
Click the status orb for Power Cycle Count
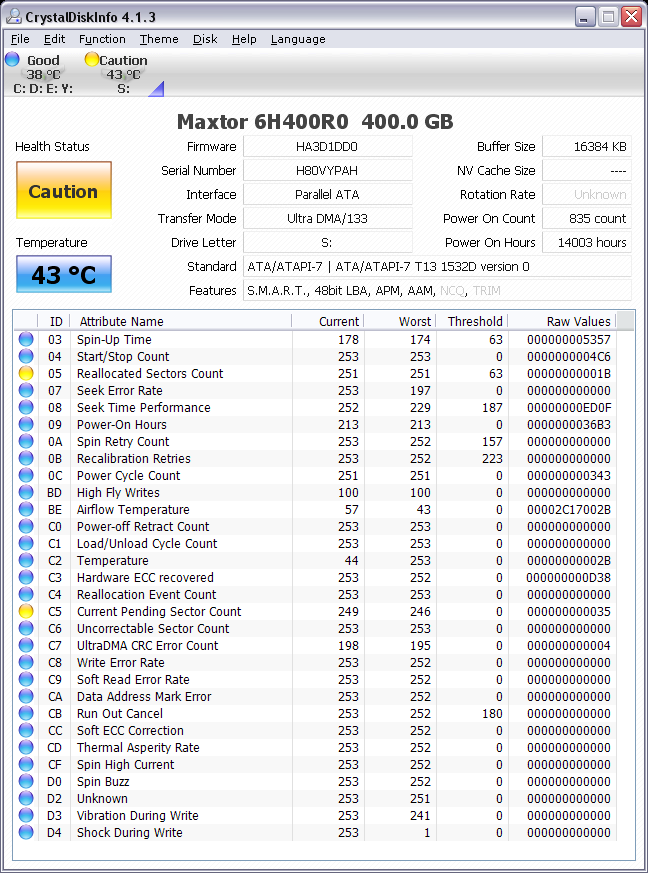click(26, 475)
